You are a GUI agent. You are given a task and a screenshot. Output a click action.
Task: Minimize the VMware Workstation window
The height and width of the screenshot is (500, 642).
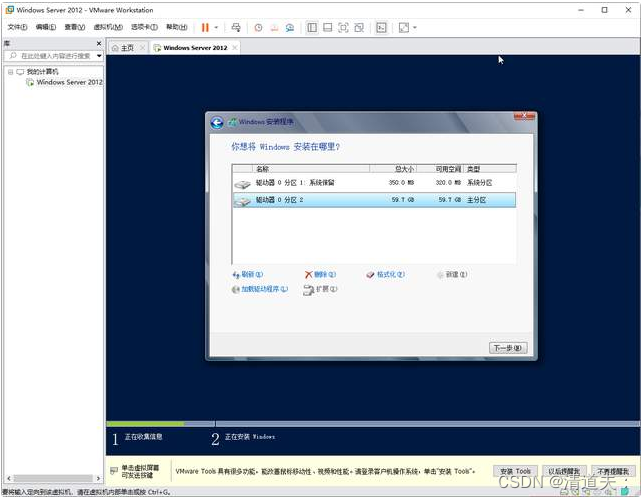(x=581, y=10)
